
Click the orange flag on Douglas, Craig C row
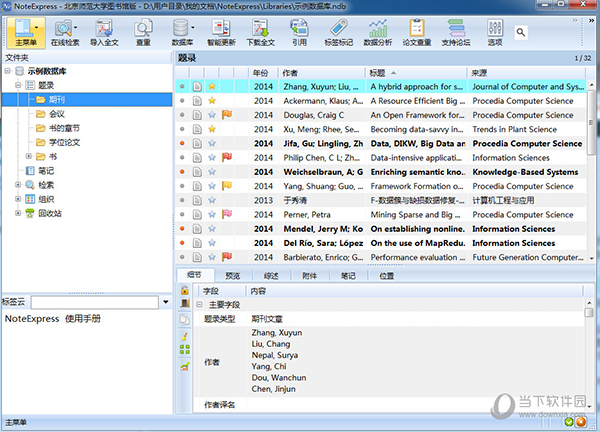(x=227, y=114)
